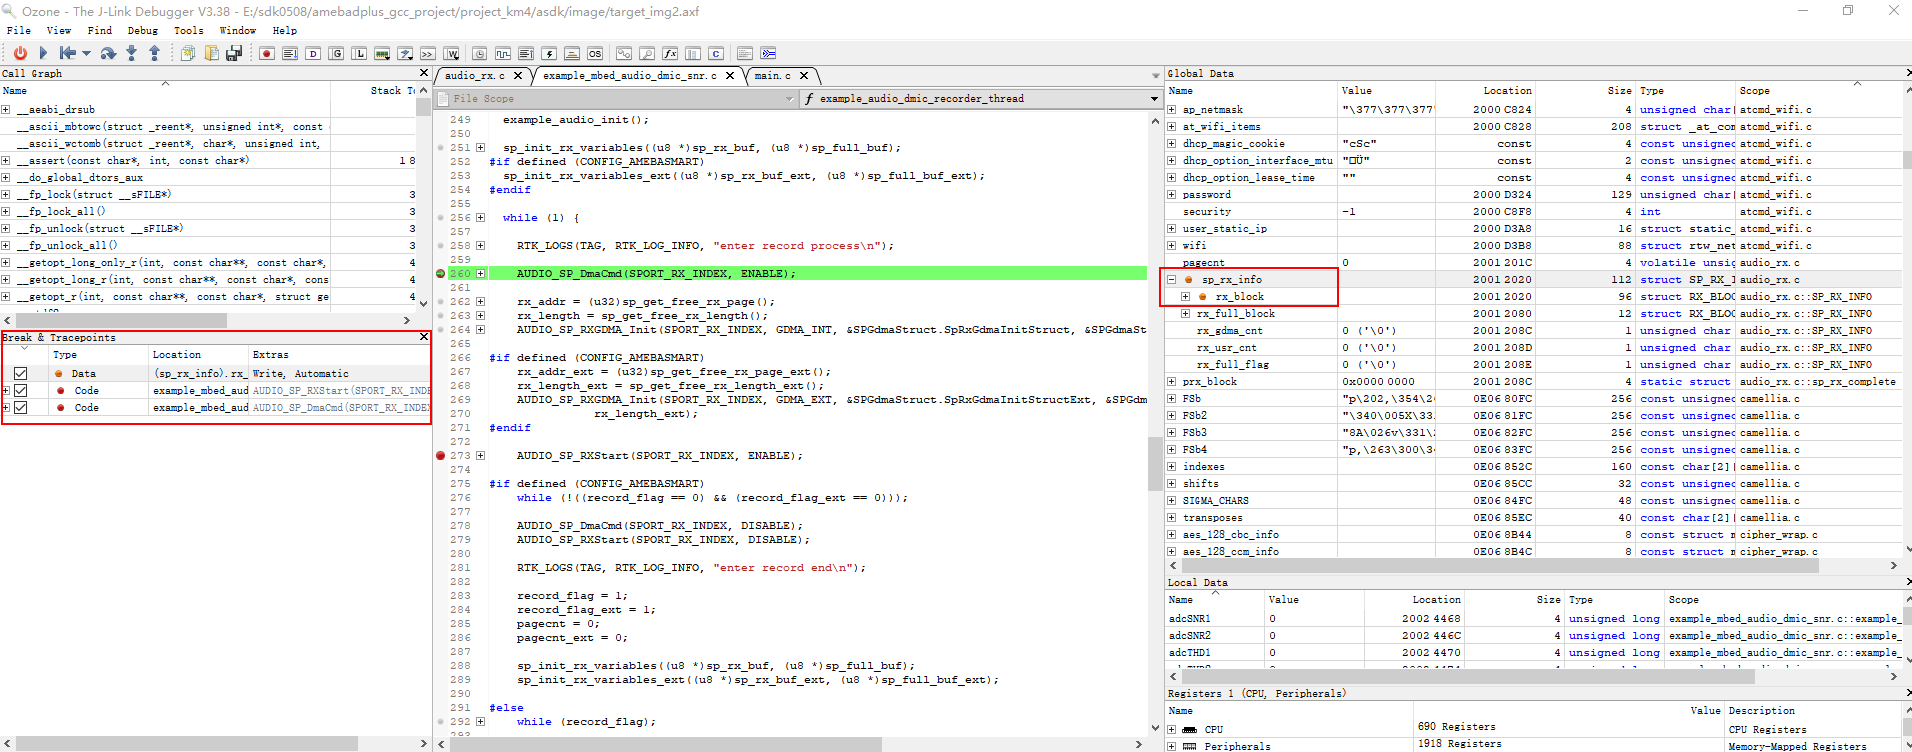Uncheck the AUDIO_SP_RXStart code breakpoint
This screenshot has height=752, width=1912.
click(x=20, y=391)
